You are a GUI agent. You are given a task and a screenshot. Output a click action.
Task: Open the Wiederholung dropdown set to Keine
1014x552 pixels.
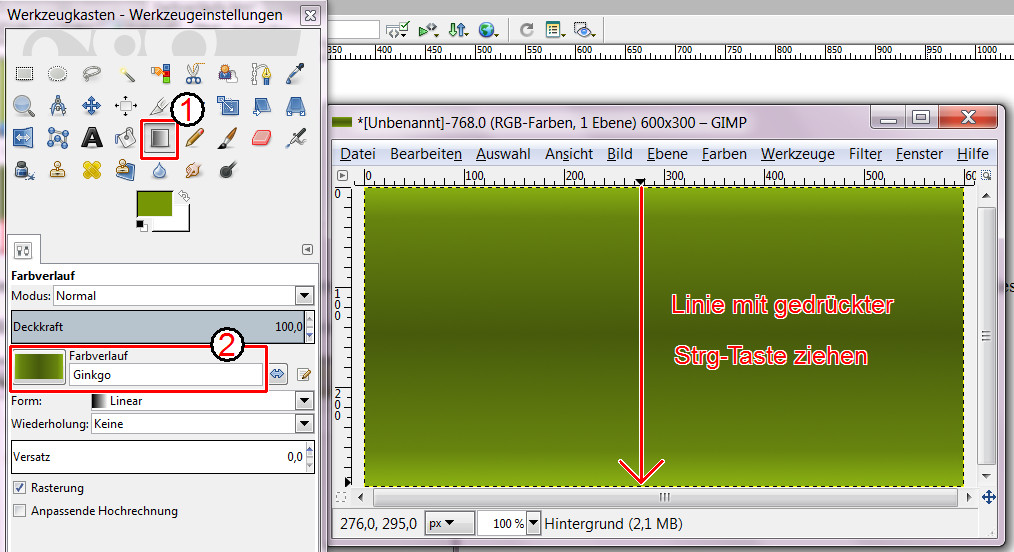[x=202, y=424]
